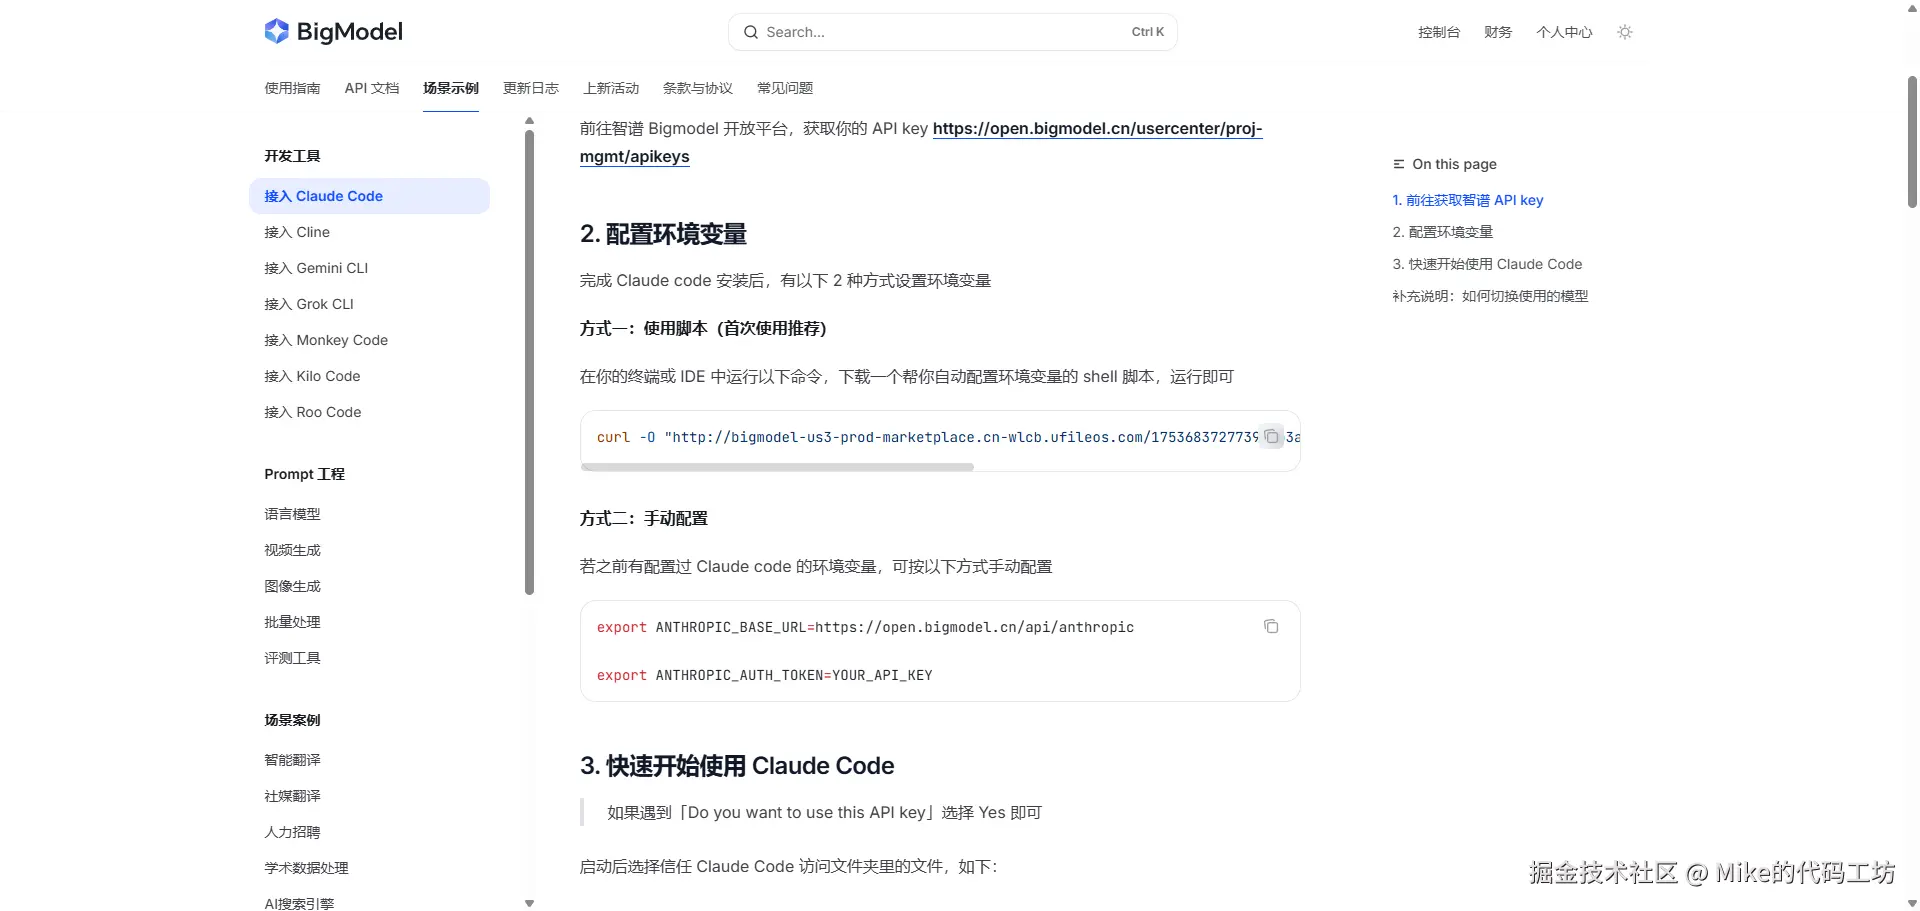The height and width of the screenshot is (911, 1920).
Task: Click the Prompt 工程 sidebar group title
Action: [x=304, y=474]
